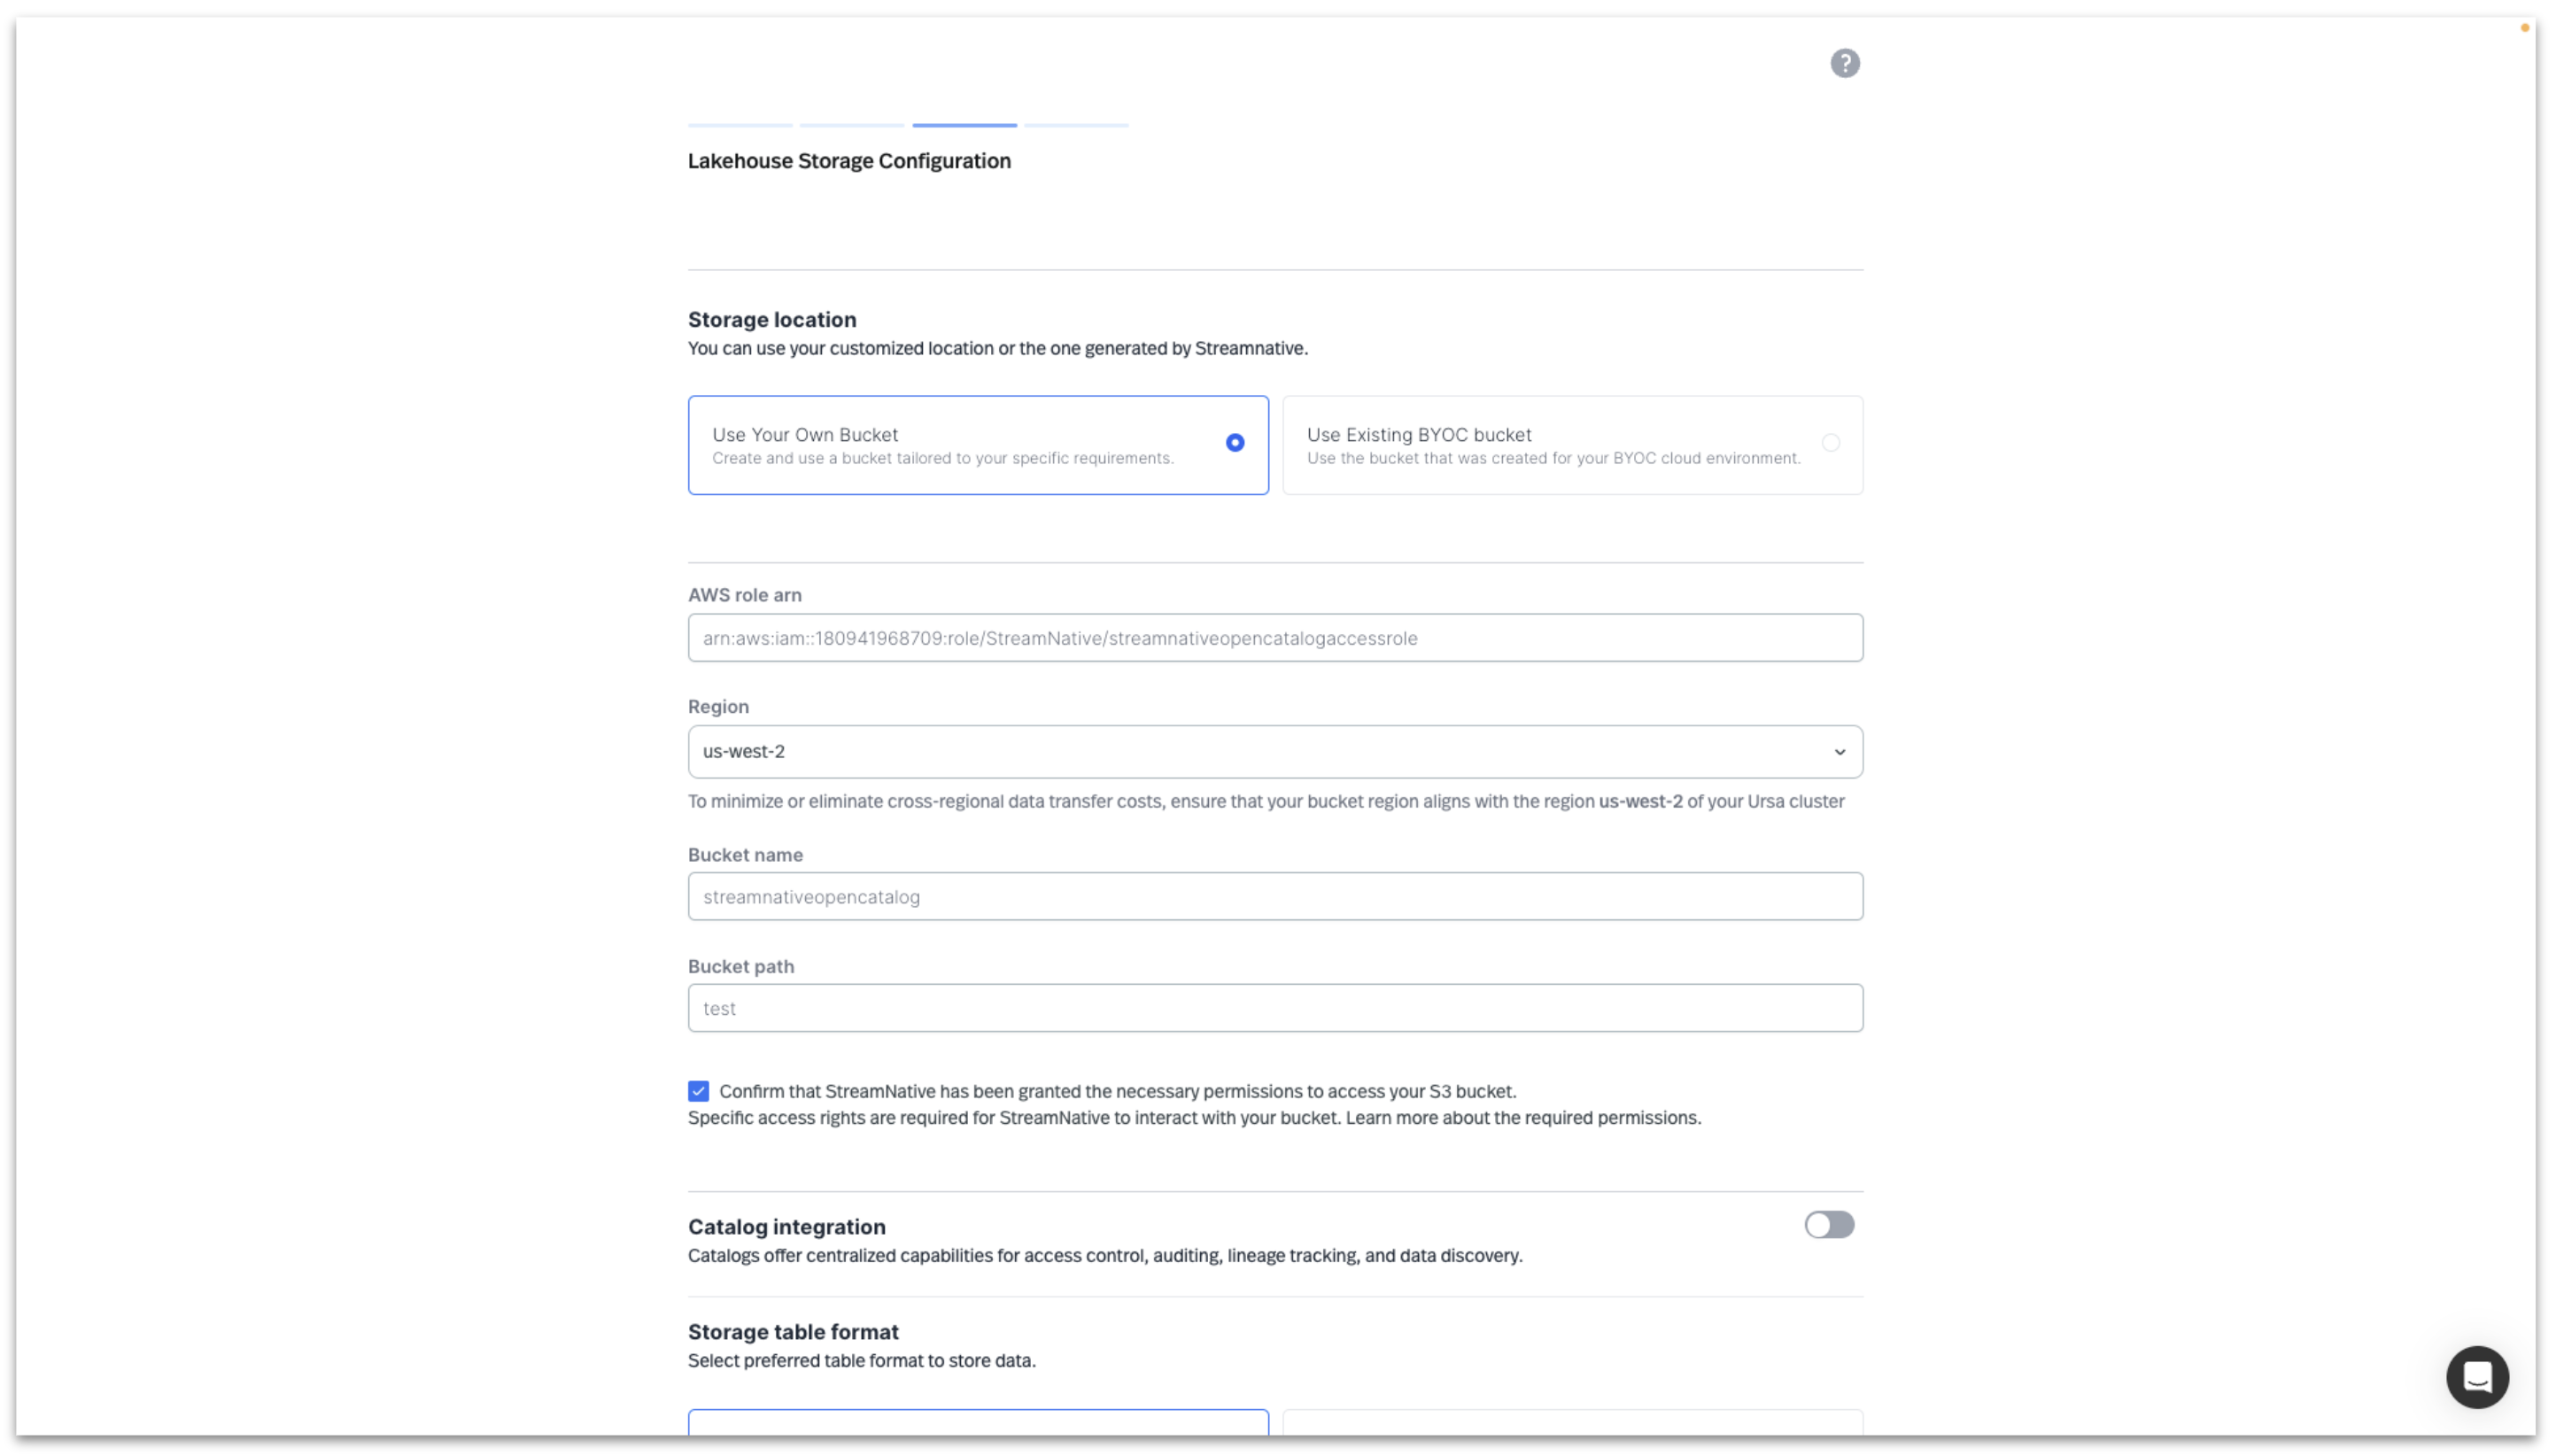
Task: Click the Region dropdown chevron icon
Action: click(1840, 751)
